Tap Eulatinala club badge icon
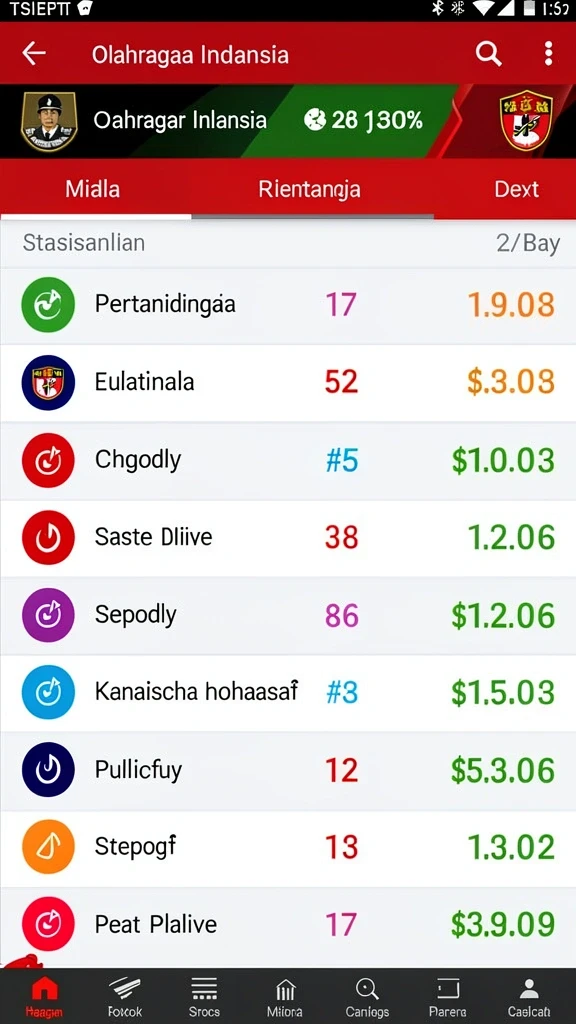Viewport: 576px width, 1024px height. [48, 382]
